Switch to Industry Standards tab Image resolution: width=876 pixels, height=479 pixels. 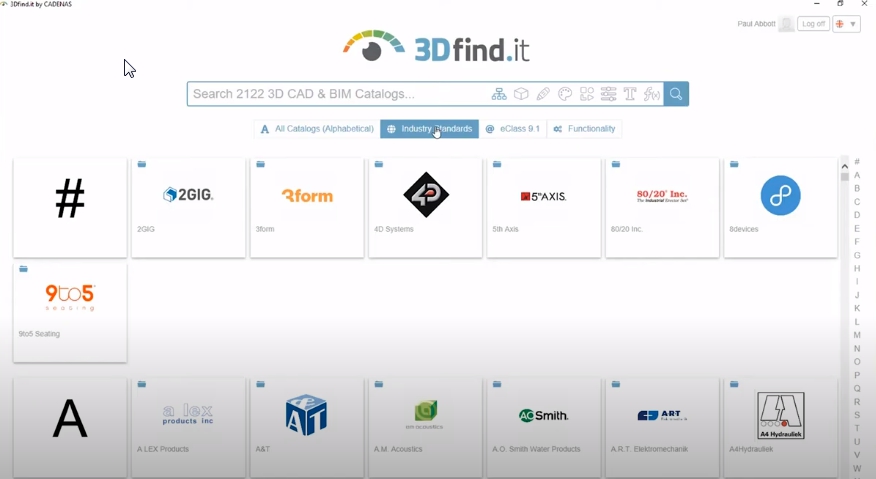pos(429,129)
